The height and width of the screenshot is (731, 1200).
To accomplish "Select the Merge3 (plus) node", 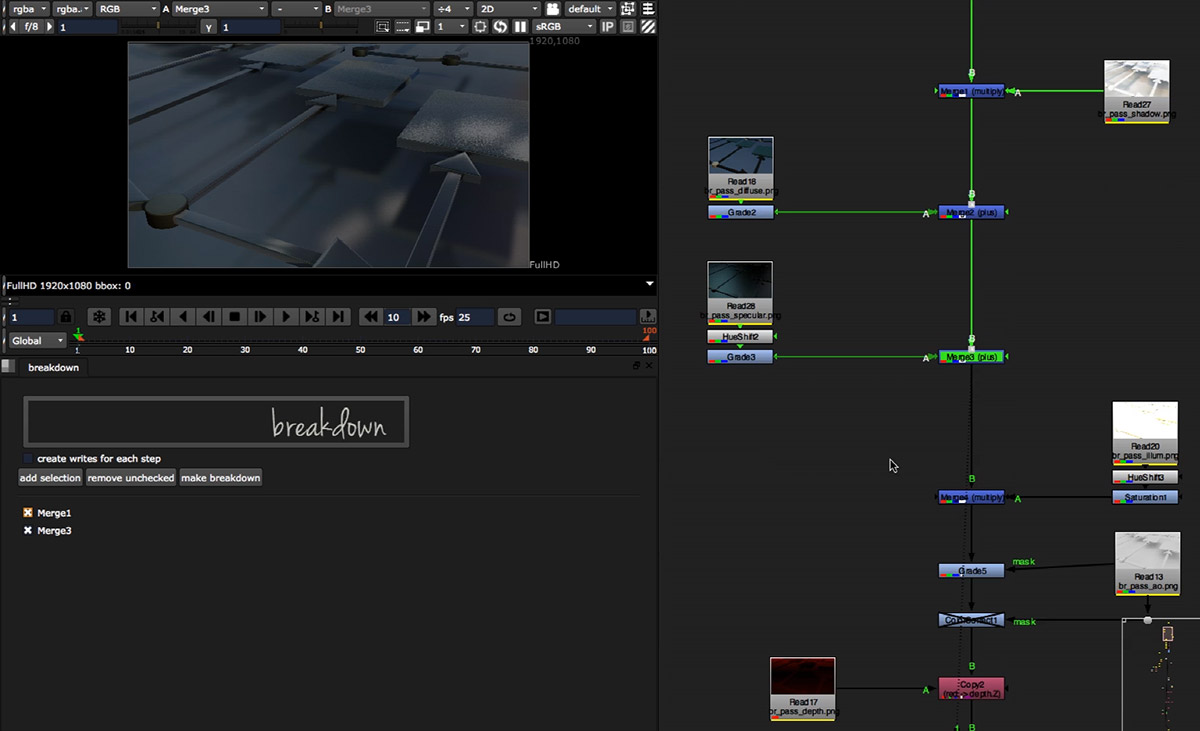I will pos(971,357).
